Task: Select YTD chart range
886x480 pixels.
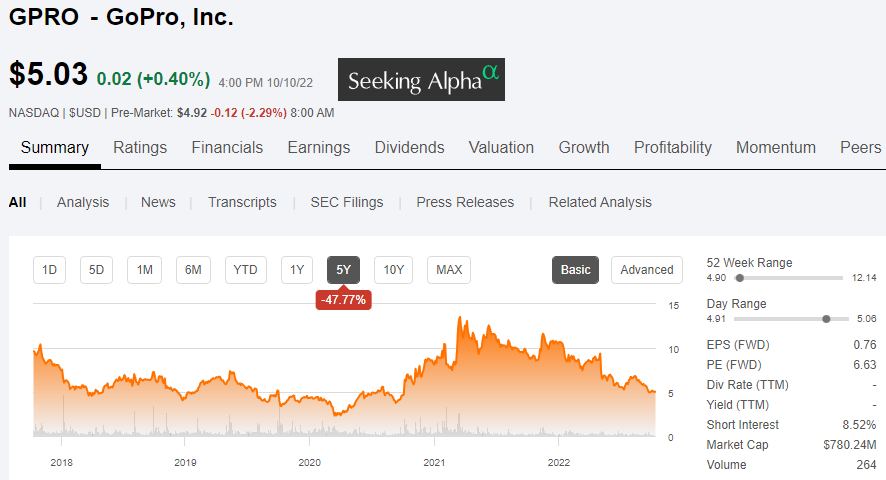Action: (x=245, y=270)
